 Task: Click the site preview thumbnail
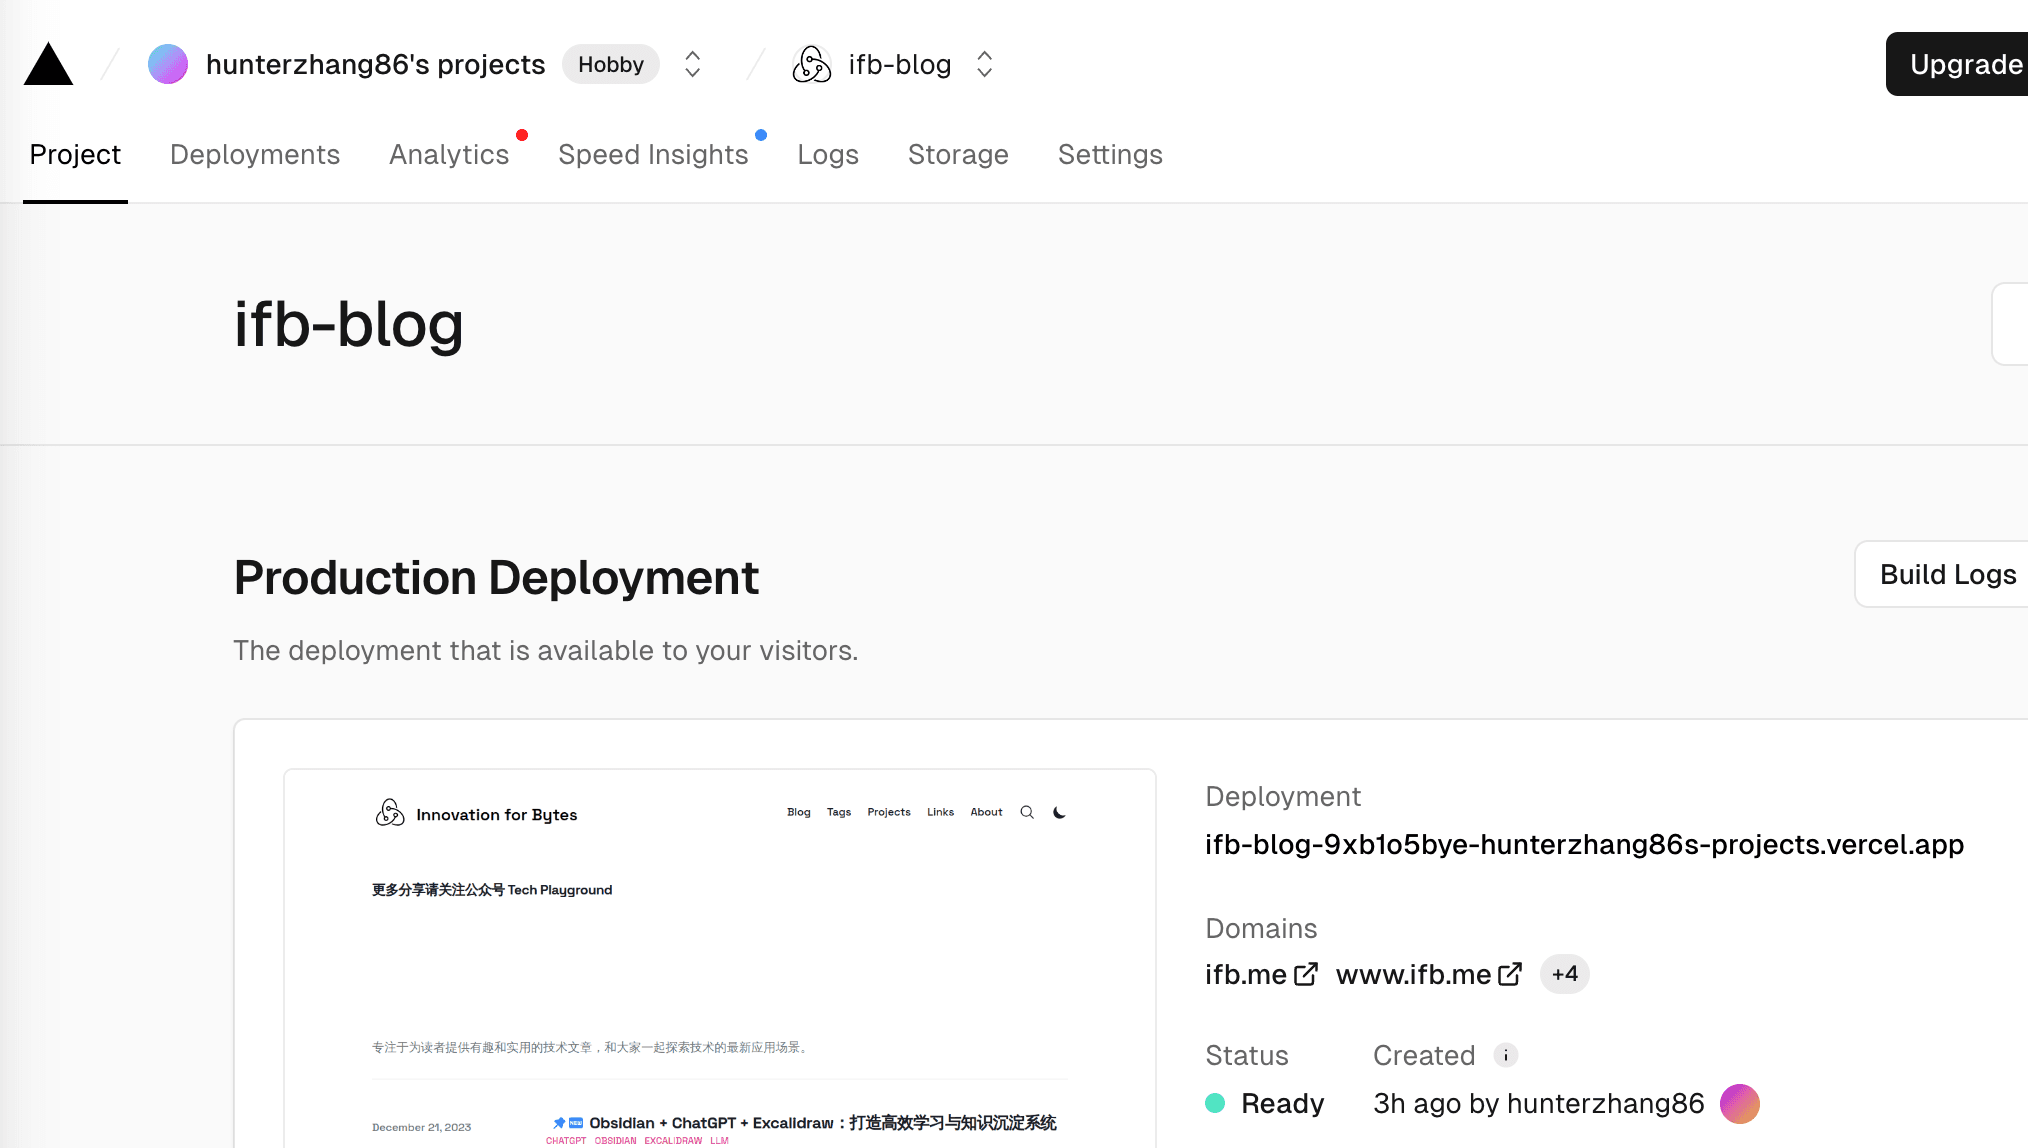tap(719, 960)
